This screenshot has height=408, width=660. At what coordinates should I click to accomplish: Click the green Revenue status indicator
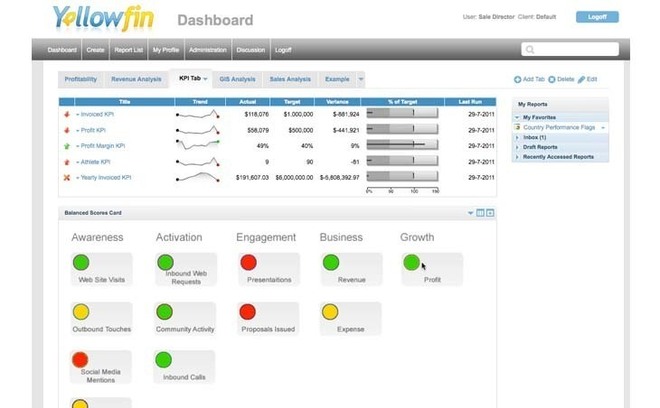coord(331,263)
